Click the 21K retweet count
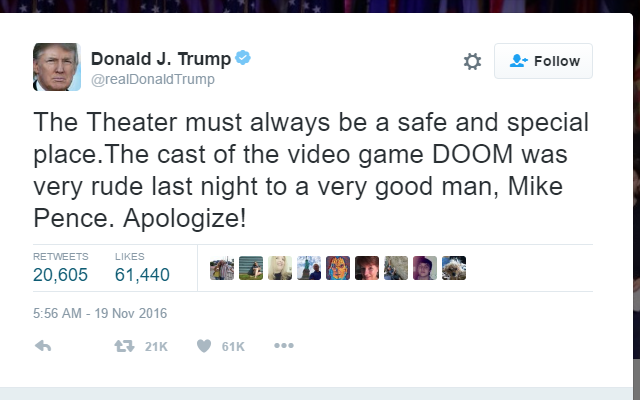This screenshot has height=400, width=640. [x=156, y=347]
